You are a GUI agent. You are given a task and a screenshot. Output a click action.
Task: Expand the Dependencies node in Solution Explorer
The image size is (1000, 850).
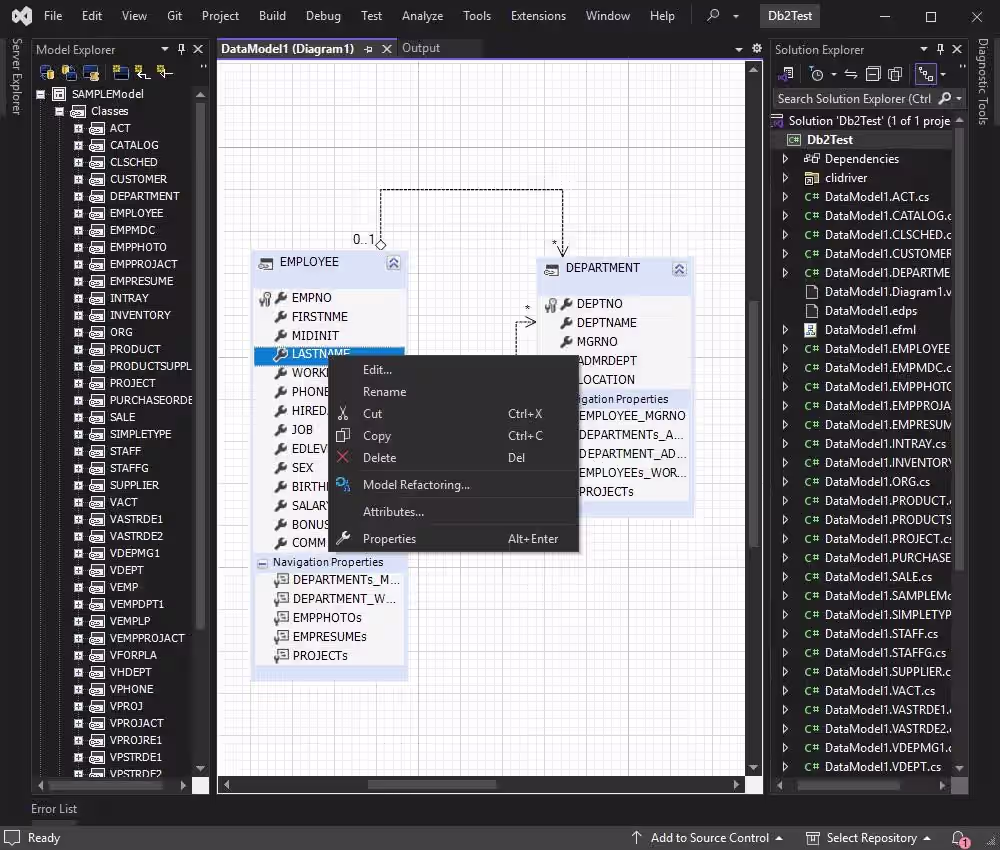(785, 159)
